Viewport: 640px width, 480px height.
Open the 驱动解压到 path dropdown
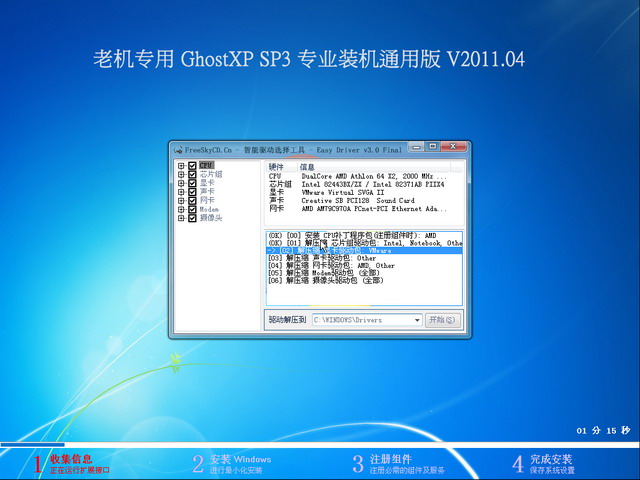pyautogui.click(x=417, y=320)
